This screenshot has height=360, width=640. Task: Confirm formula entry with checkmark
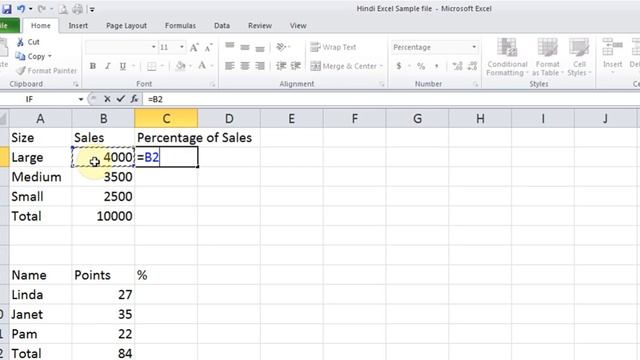click(x=120, y=99)
